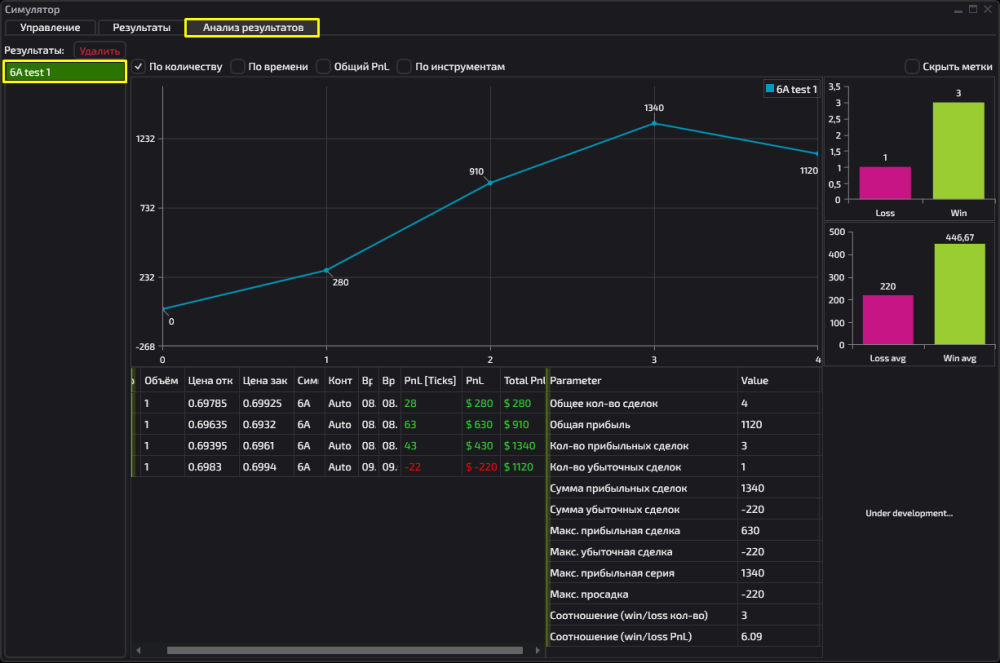1000x663 pixels.
Task: Maximize the Симулятор window
Action: [x=973, y=9]
